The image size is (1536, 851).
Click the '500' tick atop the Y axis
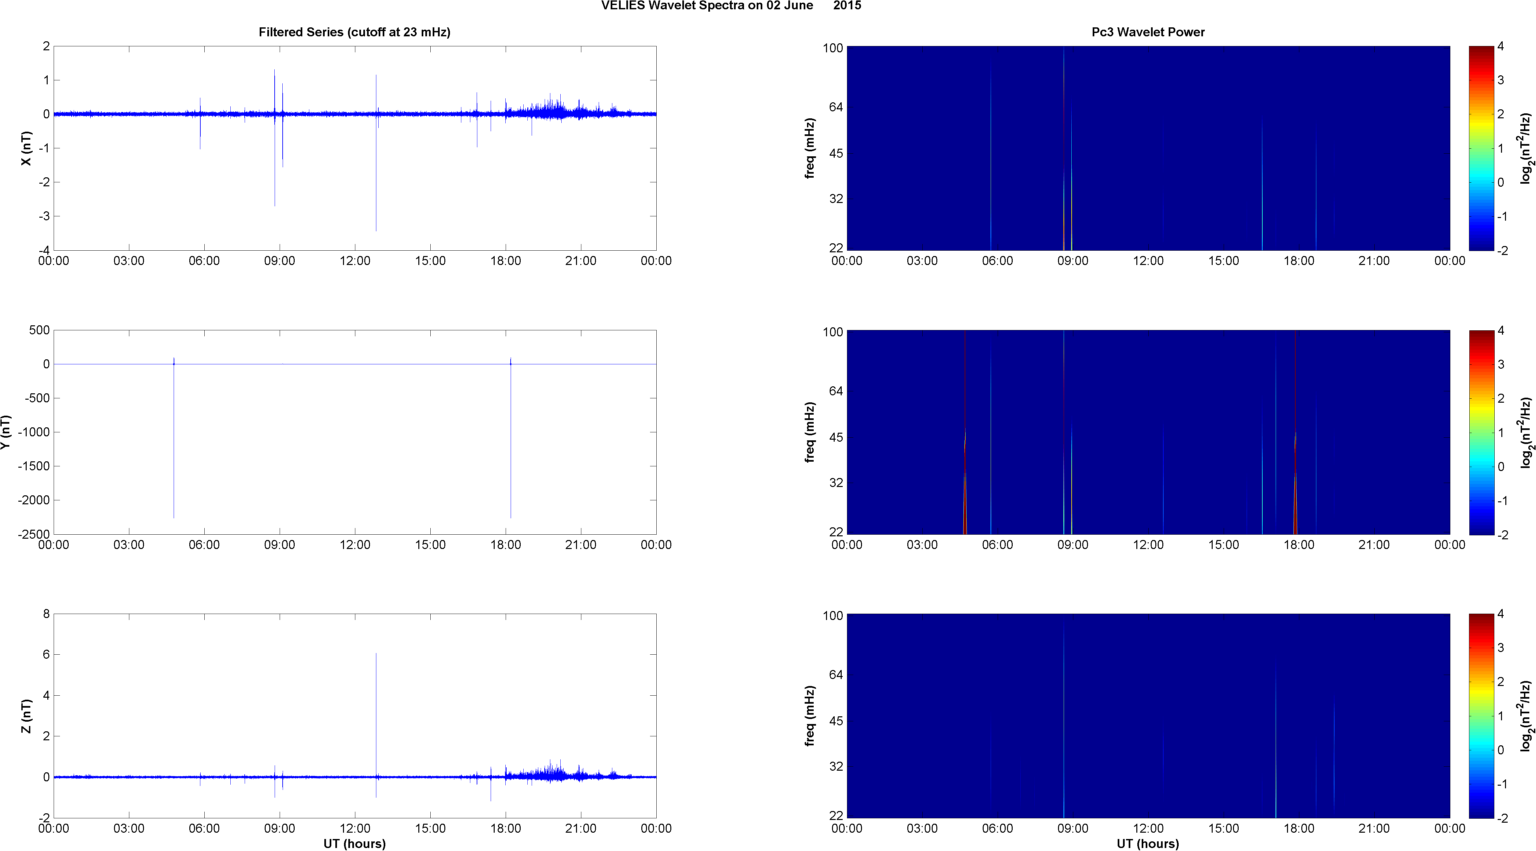pos(40,330)
